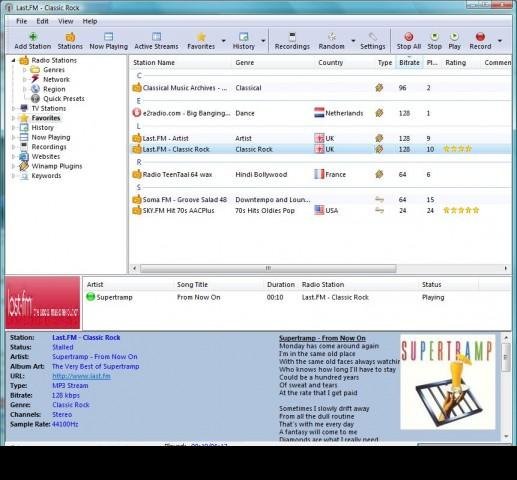The height and width of the screenshot is (480, 517).
Task: Expand the TV Stations tree node
Action: pos(13,108)
